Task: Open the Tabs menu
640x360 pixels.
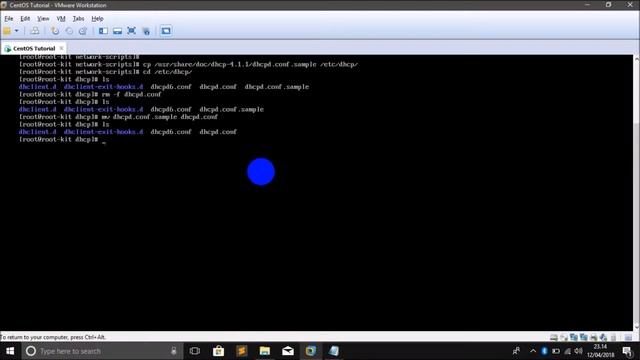Action: 78,19
